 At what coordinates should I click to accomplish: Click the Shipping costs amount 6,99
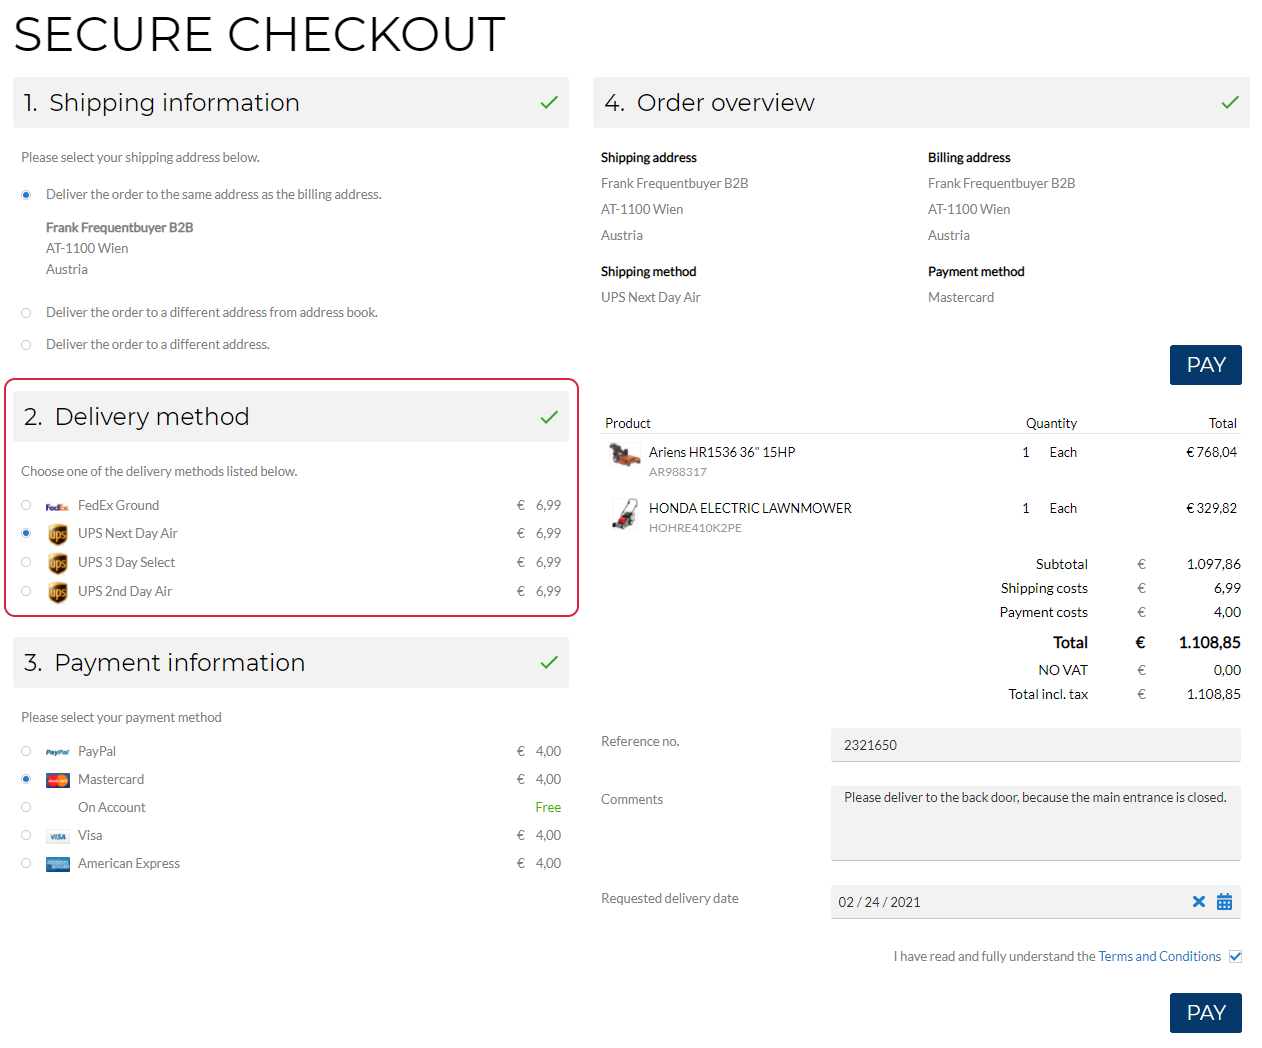(1227, 589)
